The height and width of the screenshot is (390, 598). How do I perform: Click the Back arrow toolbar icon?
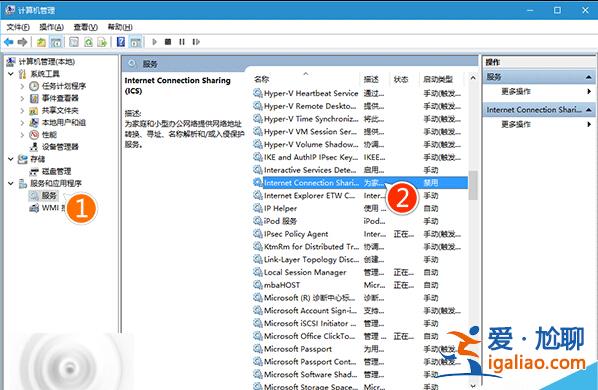[8, 42]
